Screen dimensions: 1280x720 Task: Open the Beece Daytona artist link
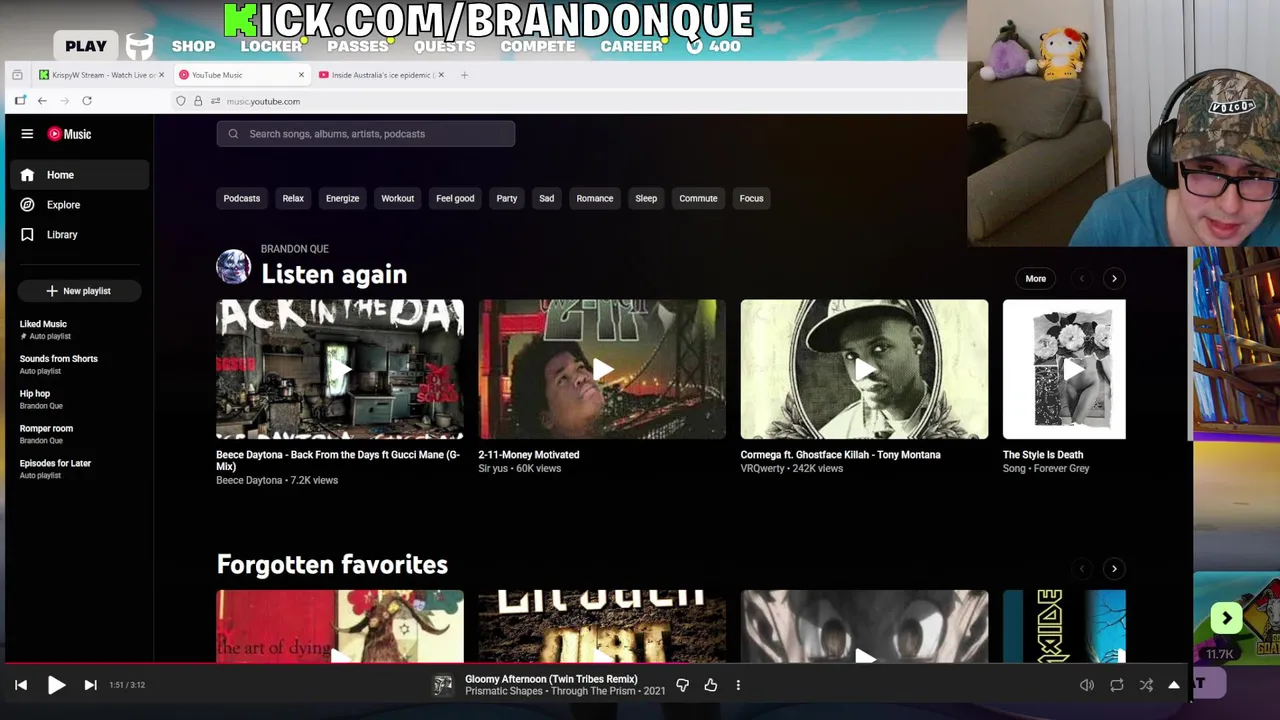[249, 481]
